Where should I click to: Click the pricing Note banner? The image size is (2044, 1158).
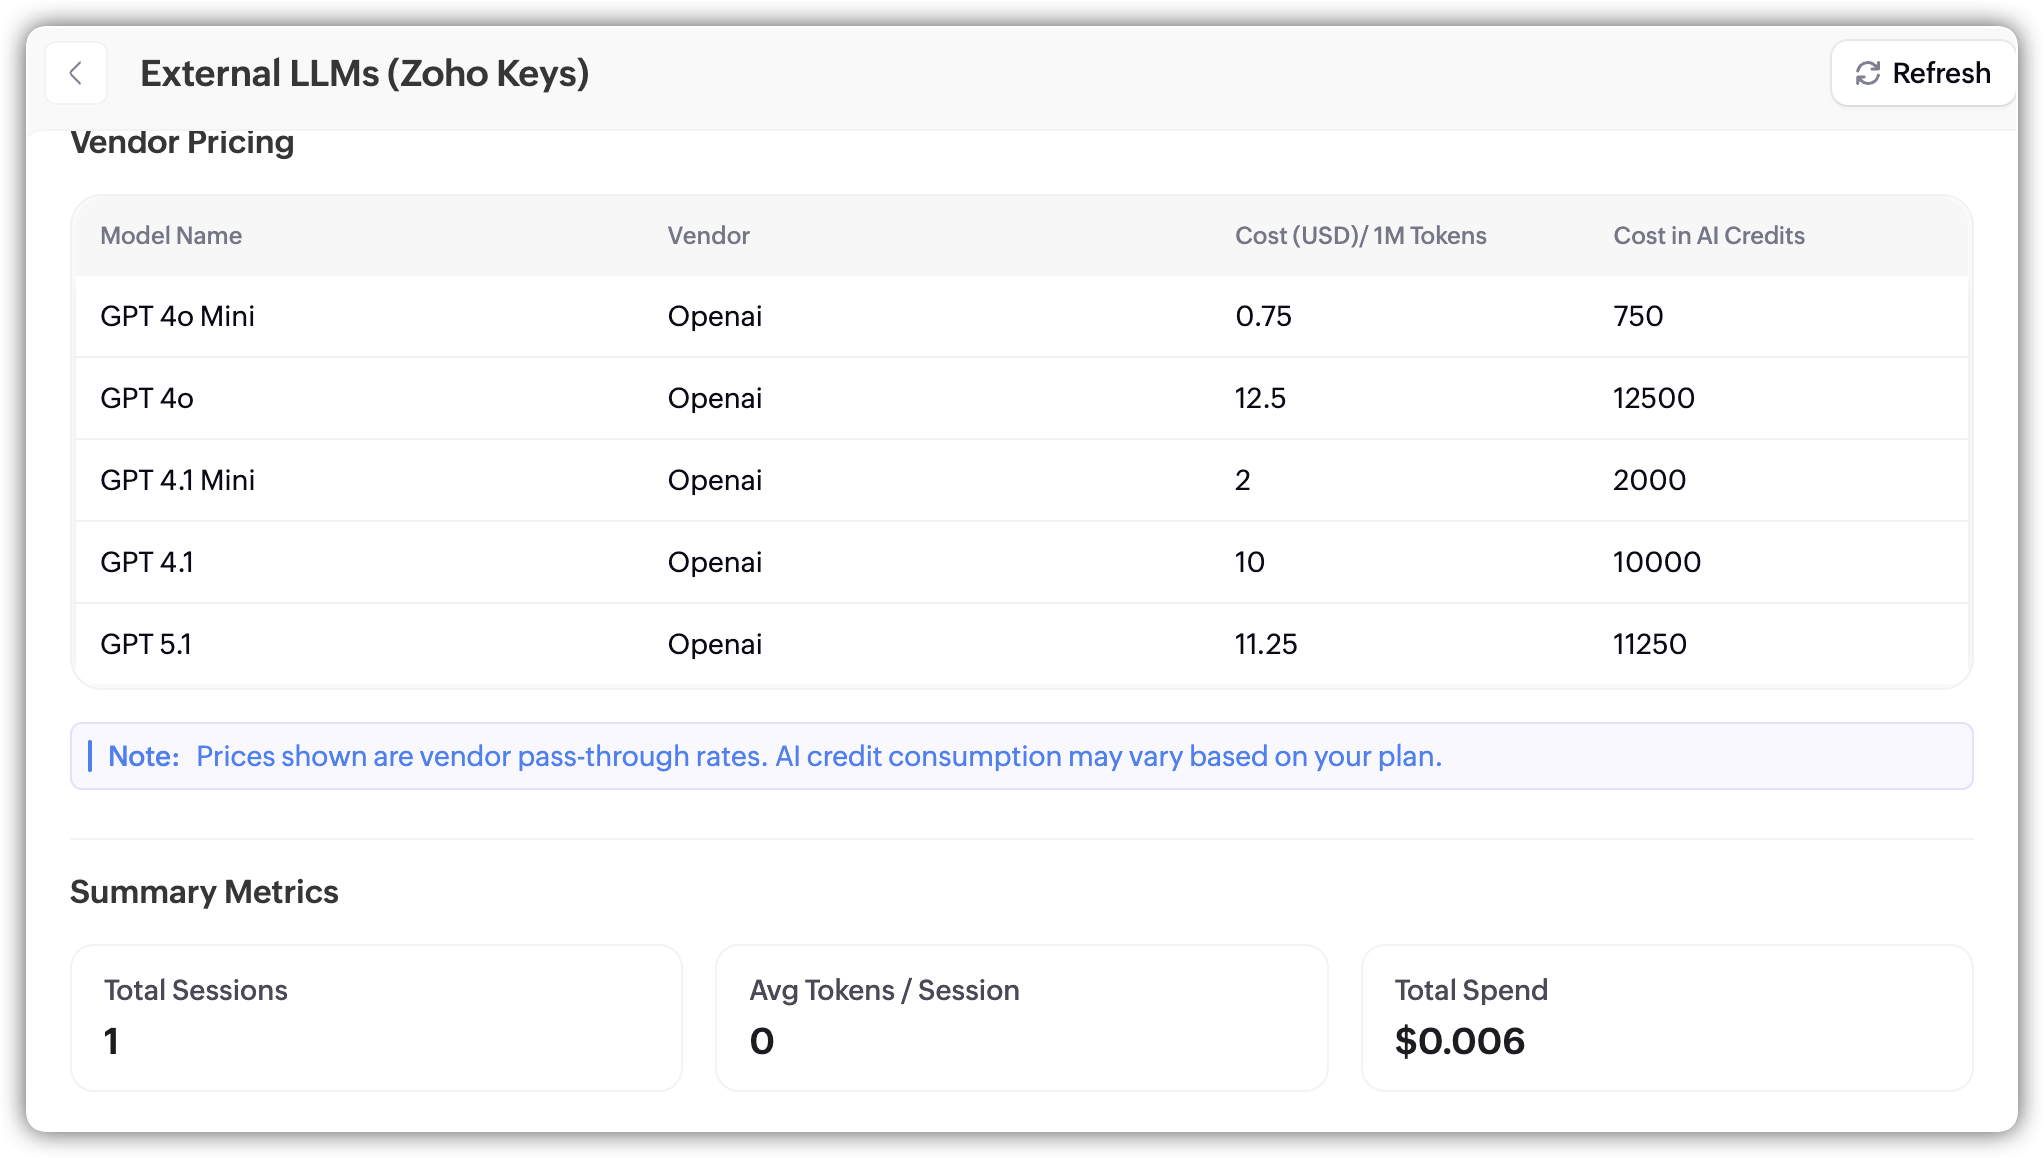pos(1020,756)
